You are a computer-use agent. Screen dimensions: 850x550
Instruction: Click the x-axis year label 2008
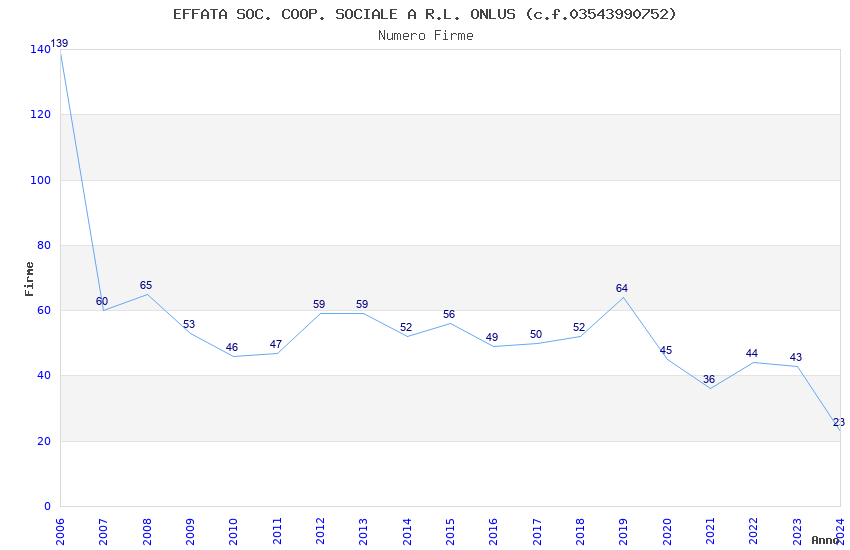146,532
